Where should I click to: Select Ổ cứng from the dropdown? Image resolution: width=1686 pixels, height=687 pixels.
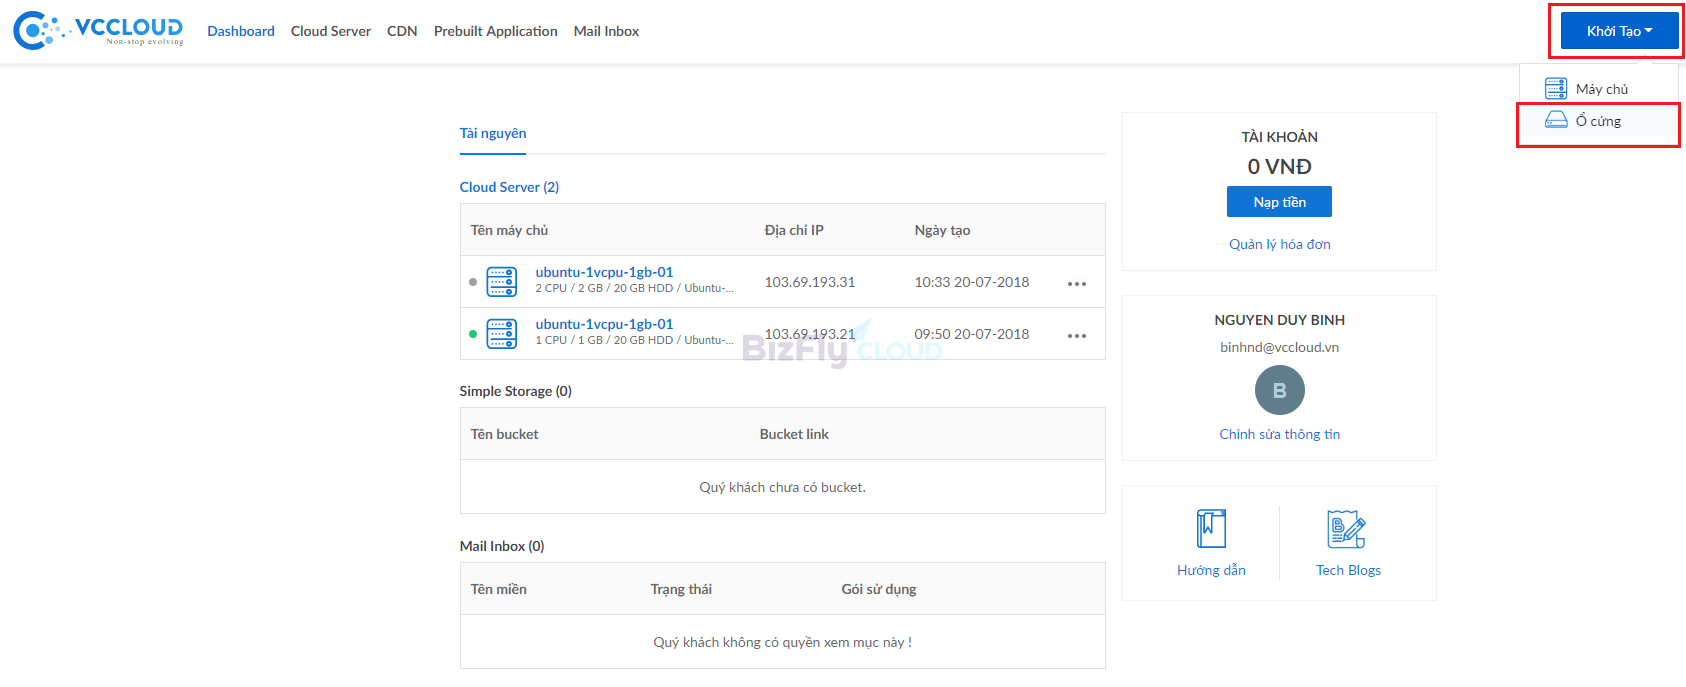coord(1599,121)
